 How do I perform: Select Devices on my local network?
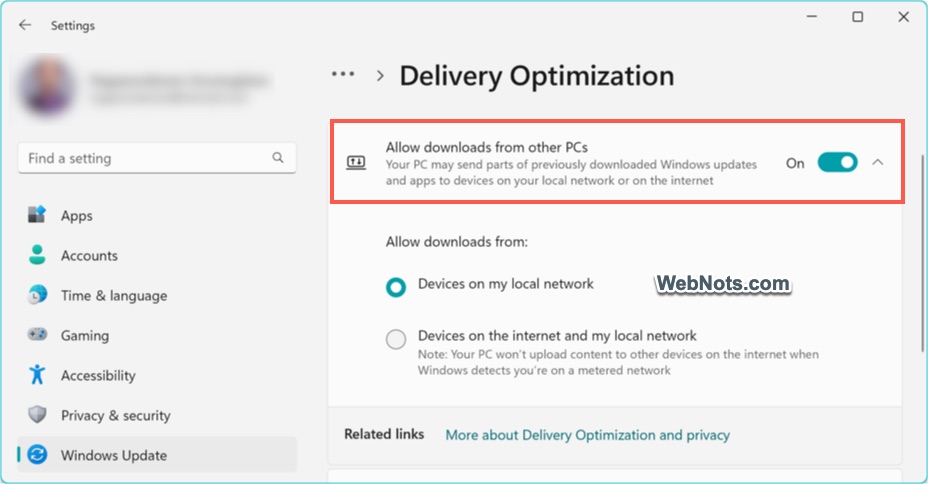(397, 287)
